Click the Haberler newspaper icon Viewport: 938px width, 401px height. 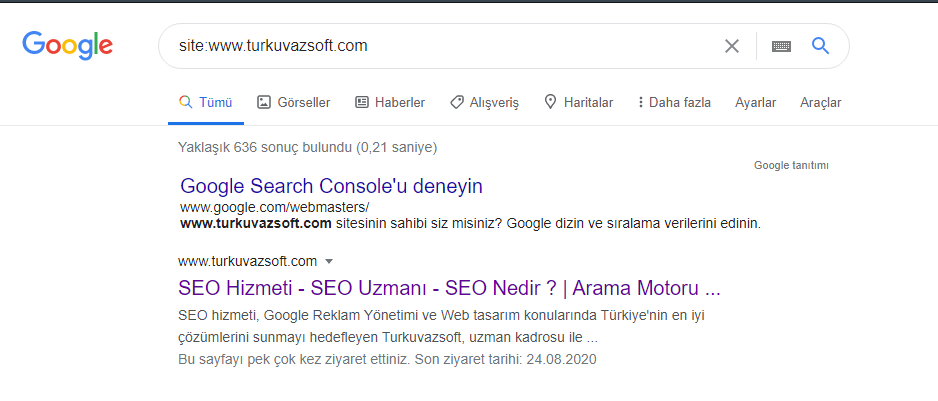click(x=362, y=102)
